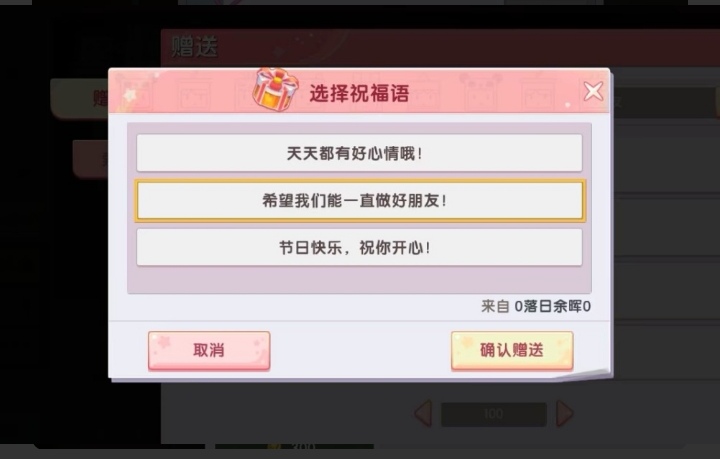Close the 选择祝福语 dialog with the X
The height and width of the screenshot is (459, 720).
(x=593, y=91)
